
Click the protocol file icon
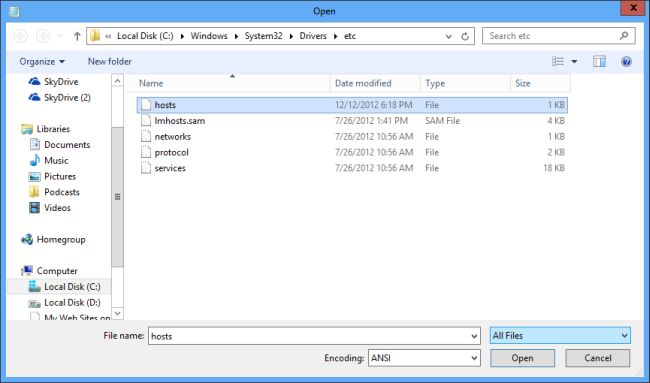(x=146, y=152)
